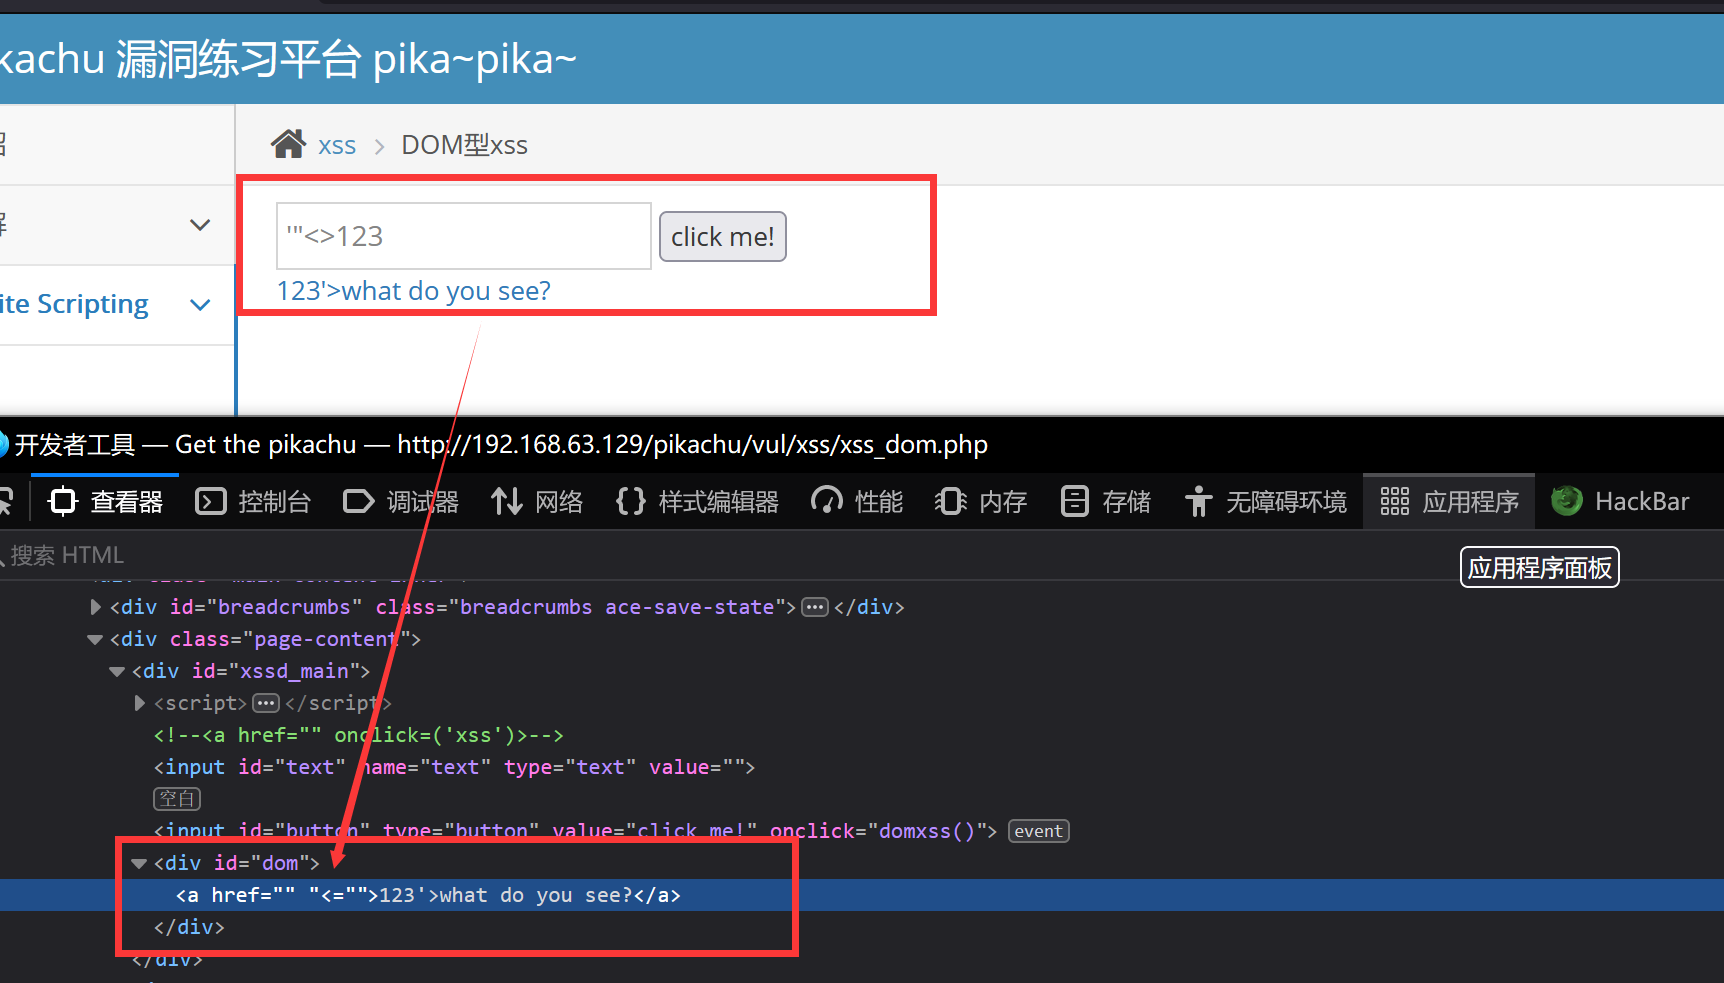Viewport: 1724px width, 983px height.
Task: Open the Accessibility (无障碍环境) tab
Action: (1266, 501)
